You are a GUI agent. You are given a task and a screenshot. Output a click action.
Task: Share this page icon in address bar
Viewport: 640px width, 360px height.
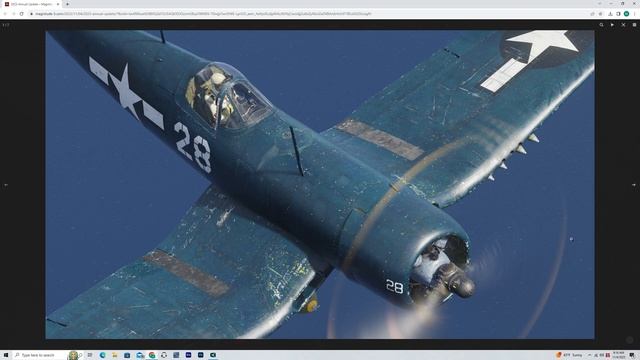[x=592, y=14]
